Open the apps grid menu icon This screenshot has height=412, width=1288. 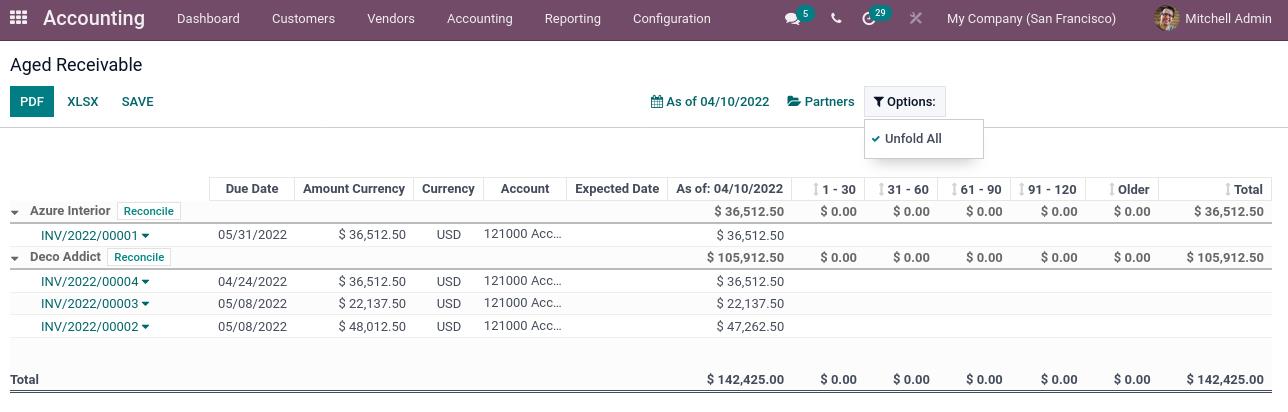[18, 18]
